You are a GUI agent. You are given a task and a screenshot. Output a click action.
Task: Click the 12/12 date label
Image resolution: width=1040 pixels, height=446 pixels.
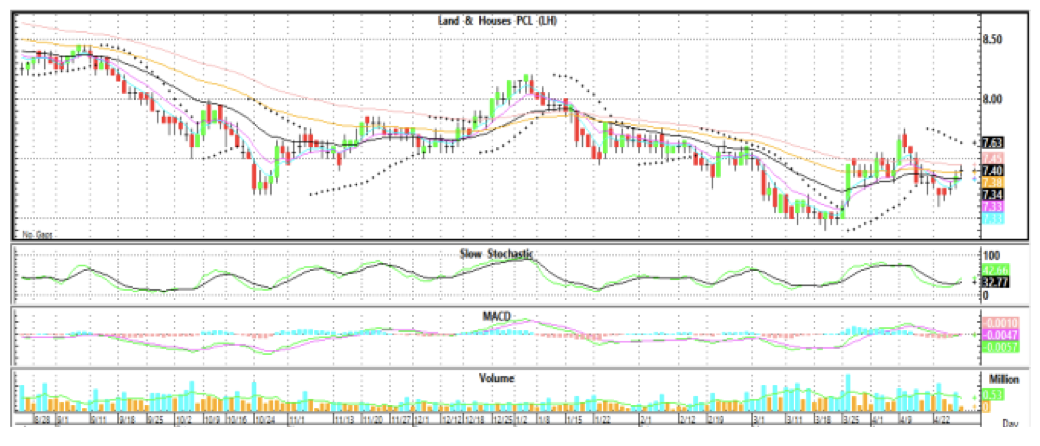point(452,419)
